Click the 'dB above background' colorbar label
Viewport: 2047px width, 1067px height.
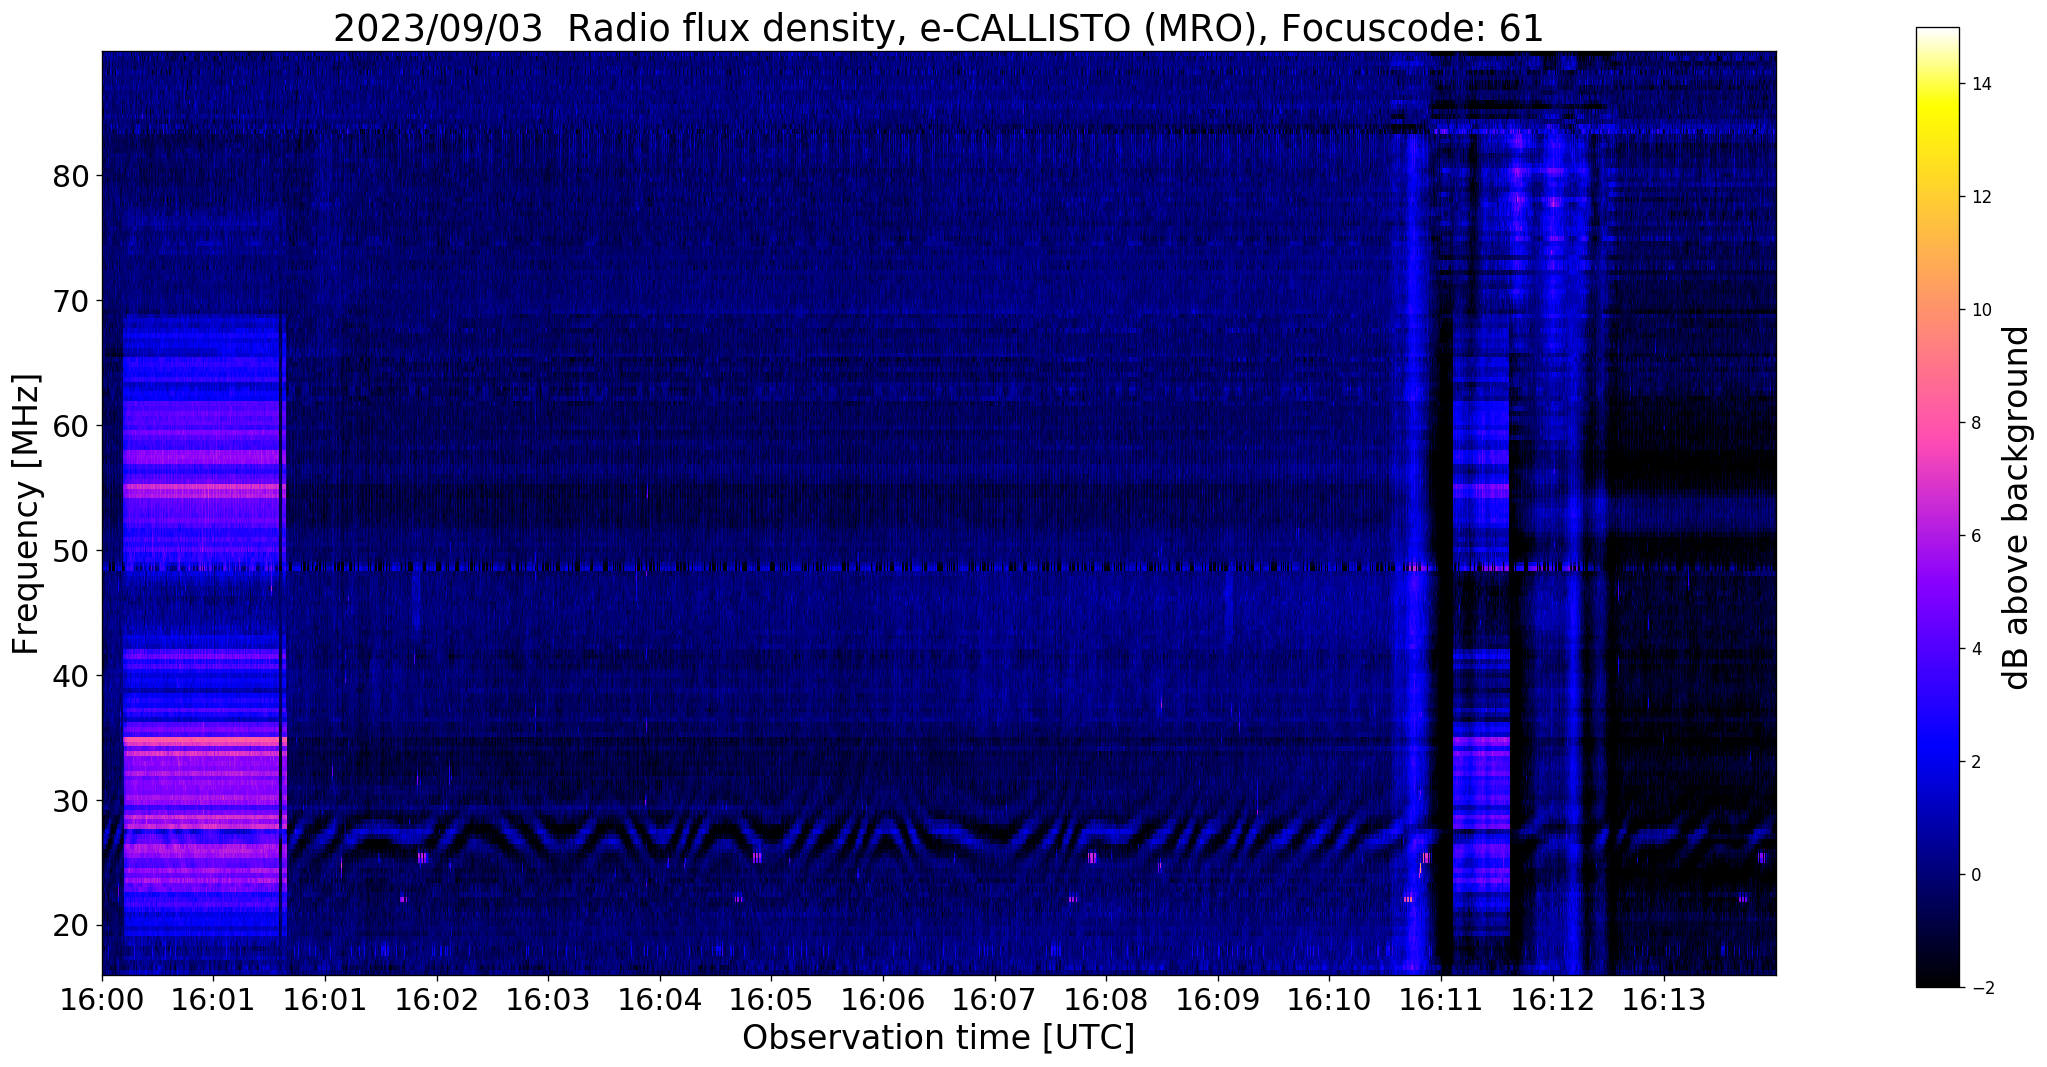[2017, 507]
